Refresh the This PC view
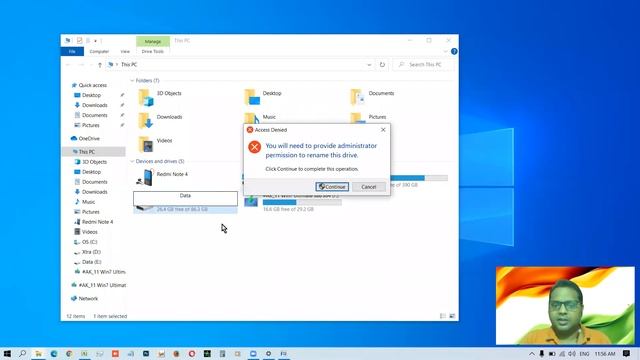 pos(382,64)
